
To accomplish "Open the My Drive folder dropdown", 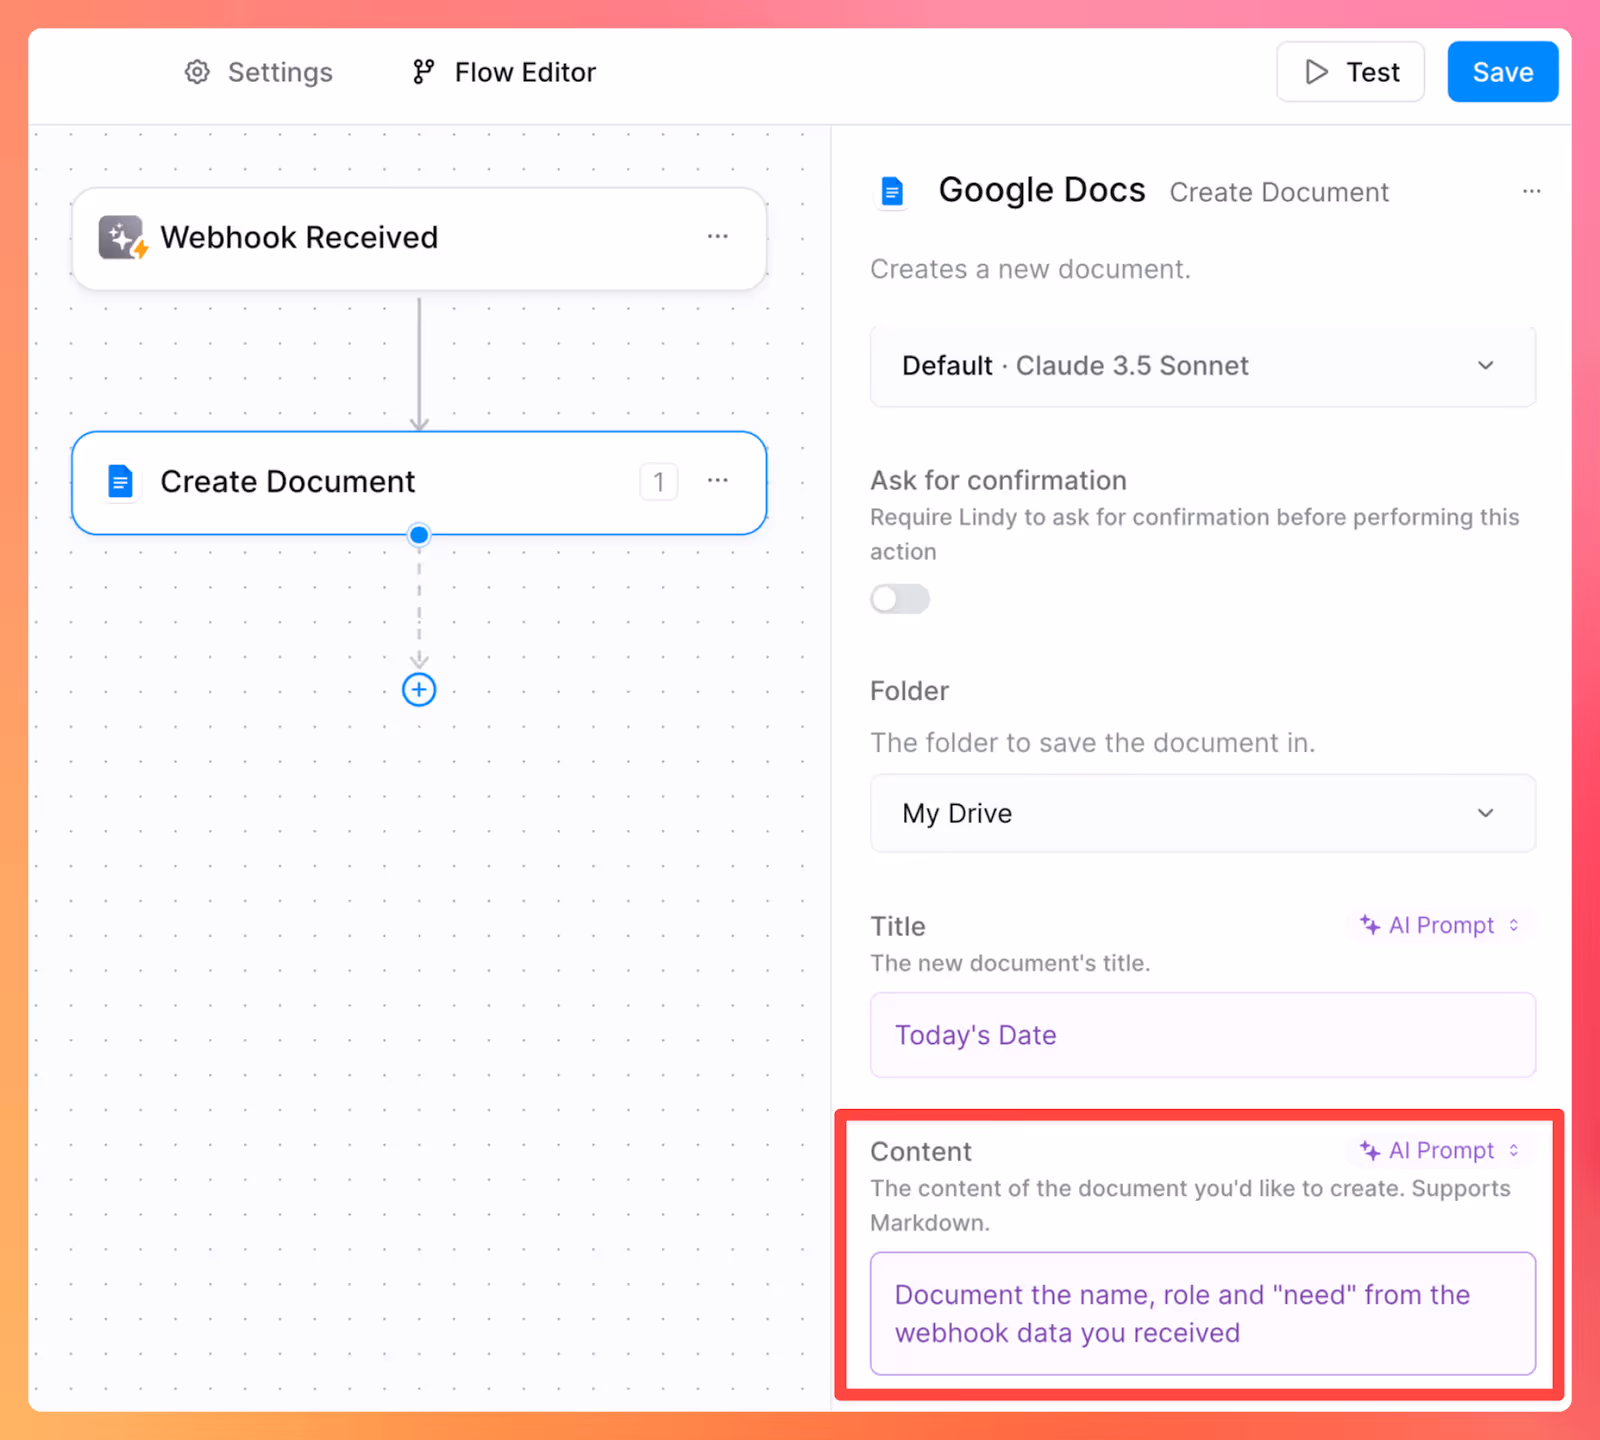I will tap(1203, 813).
